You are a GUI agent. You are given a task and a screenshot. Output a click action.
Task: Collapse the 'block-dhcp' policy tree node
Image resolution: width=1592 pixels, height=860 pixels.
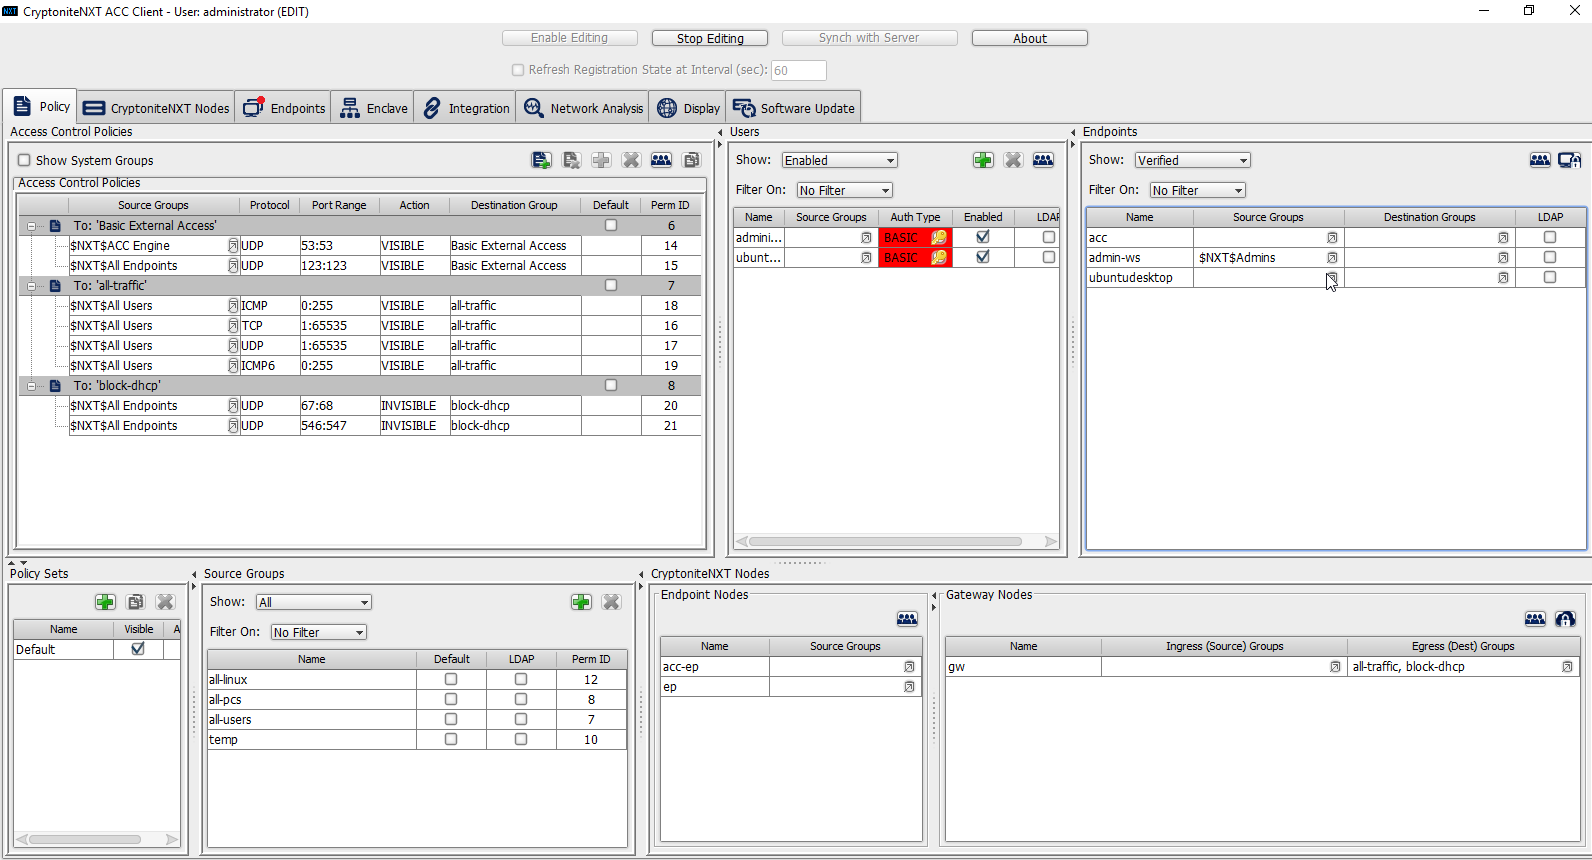[31, 386]
